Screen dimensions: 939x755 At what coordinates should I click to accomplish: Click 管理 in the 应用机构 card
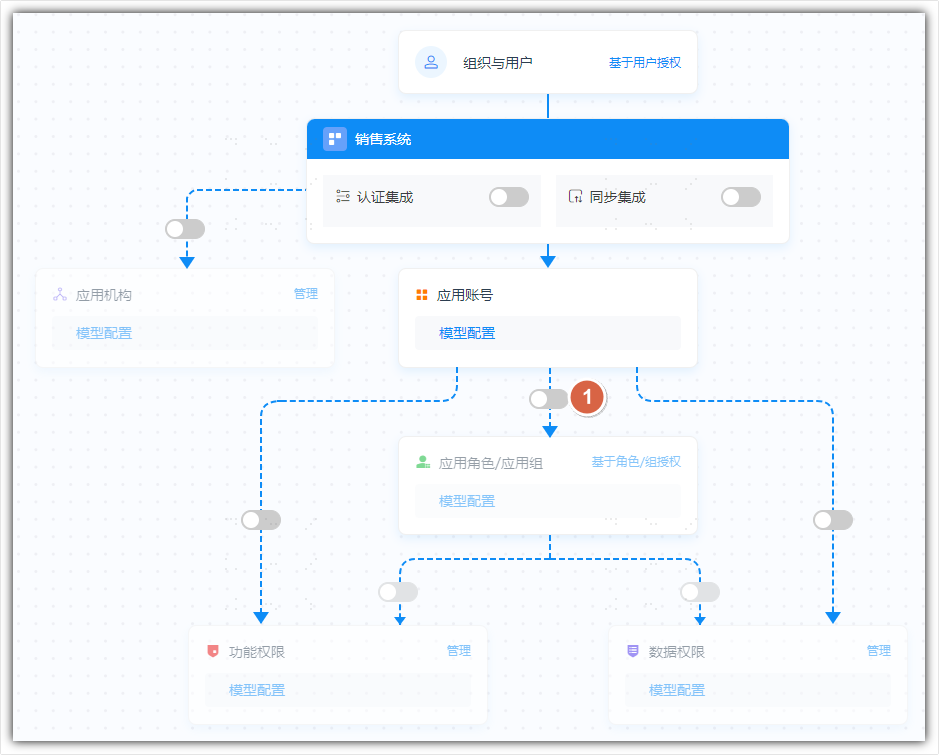(305, 294)
